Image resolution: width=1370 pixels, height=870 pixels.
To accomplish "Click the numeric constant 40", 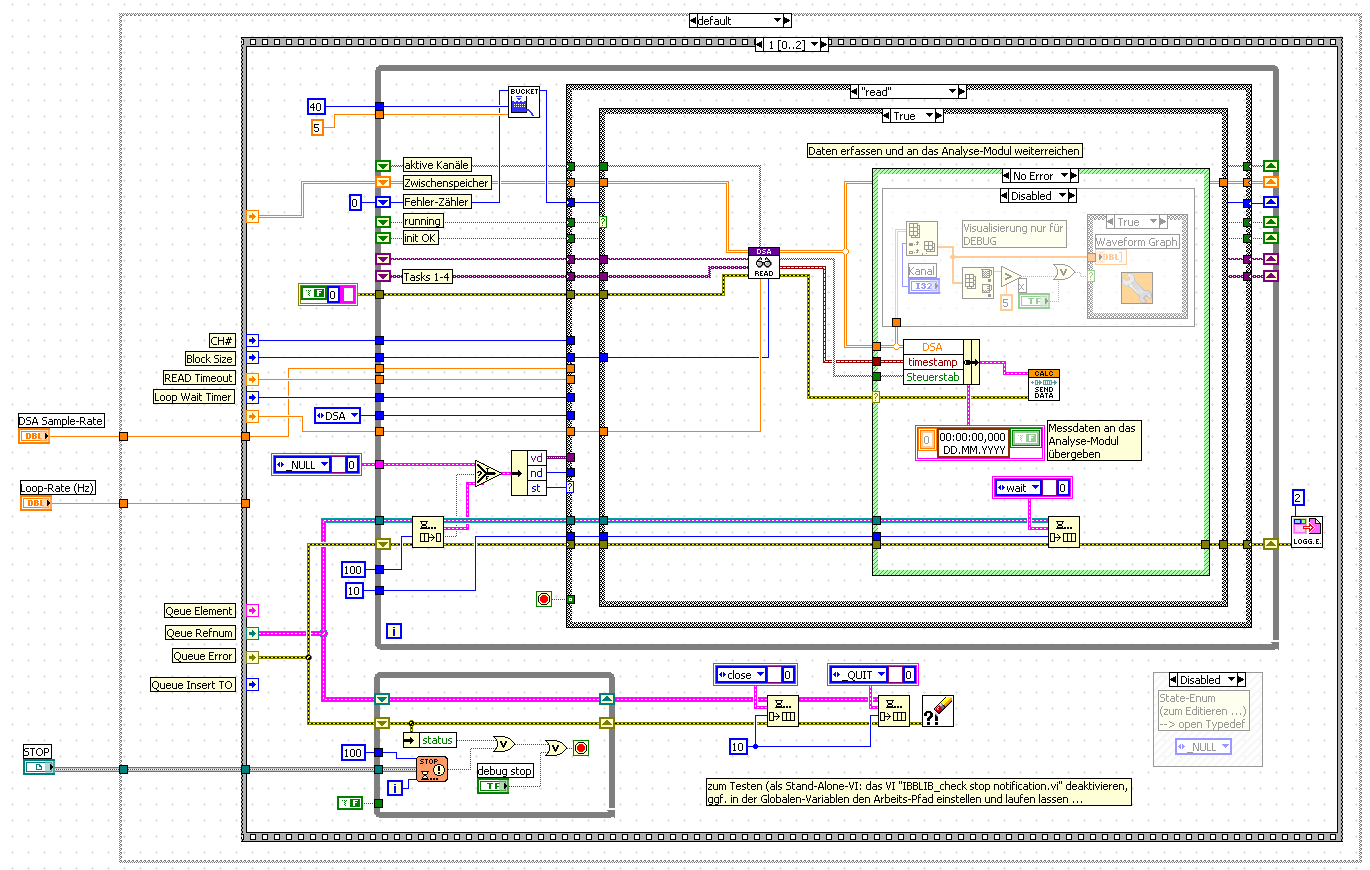I will [316, 107].
